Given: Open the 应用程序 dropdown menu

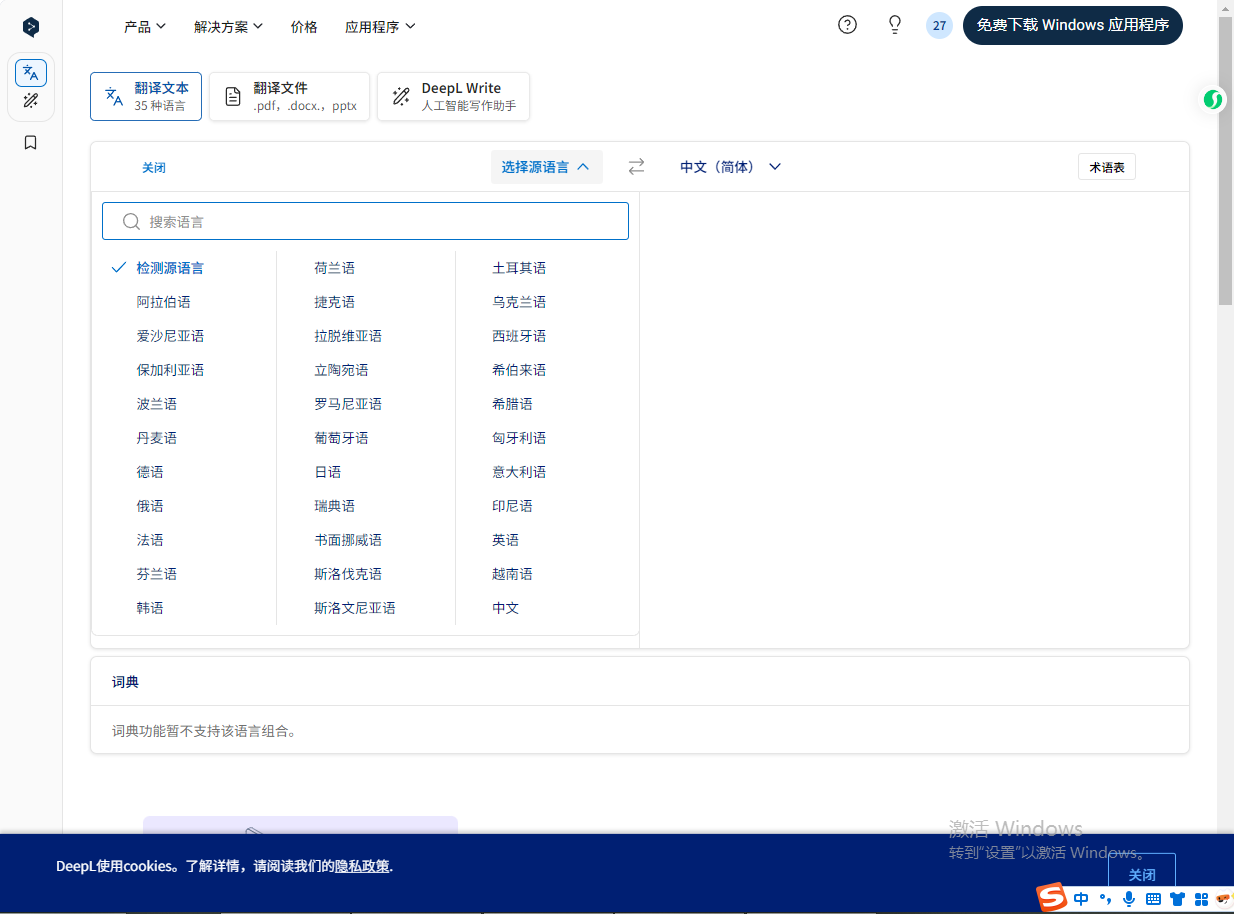Looking at the screenshot, I should point(380,27).
